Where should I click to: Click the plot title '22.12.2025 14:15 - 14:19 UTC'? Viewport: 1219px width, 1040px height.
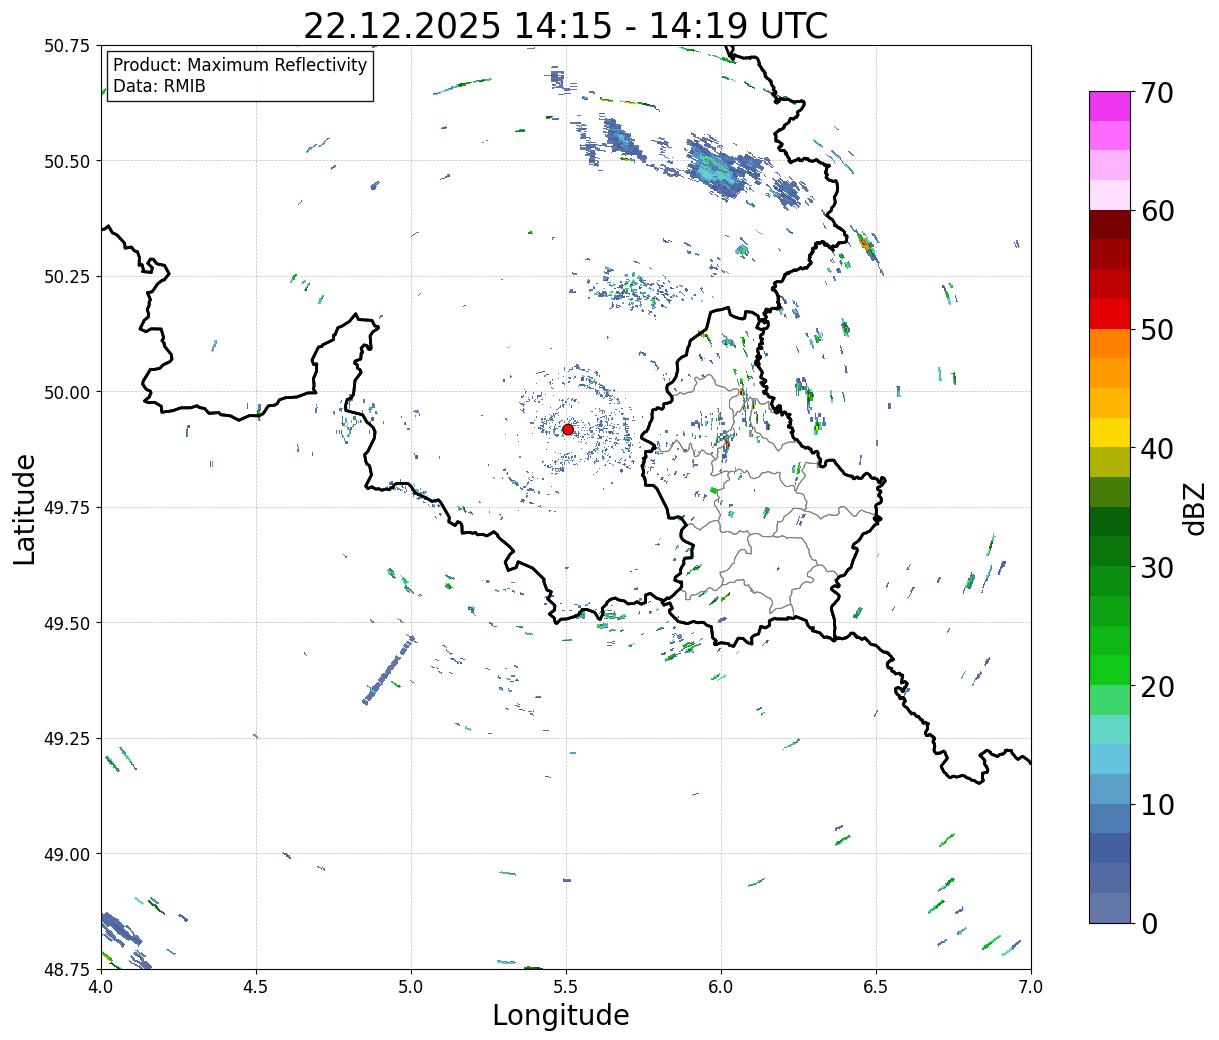coord(565,25)
